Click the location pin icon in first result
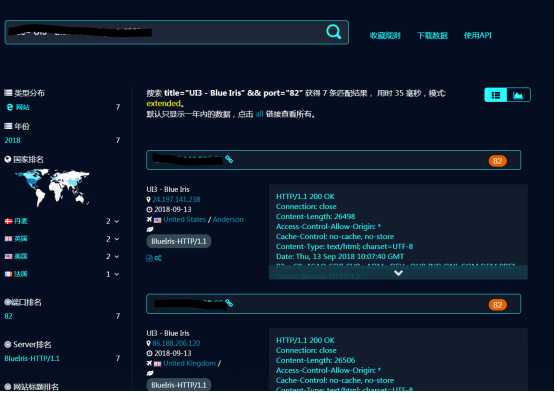This screenshot has width=557, height=393. pos(148,200)
